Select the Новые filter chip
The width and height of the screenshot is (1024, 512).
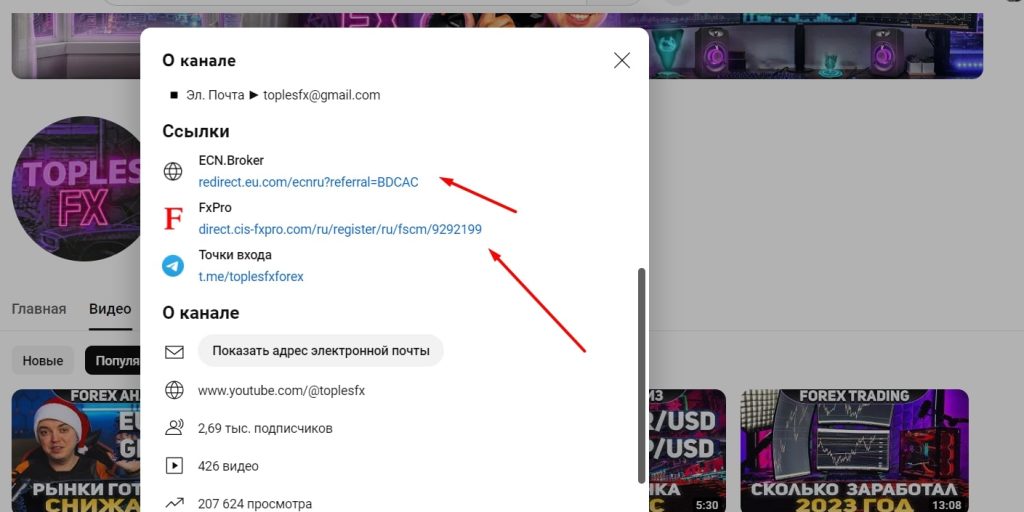coord(43,360)
